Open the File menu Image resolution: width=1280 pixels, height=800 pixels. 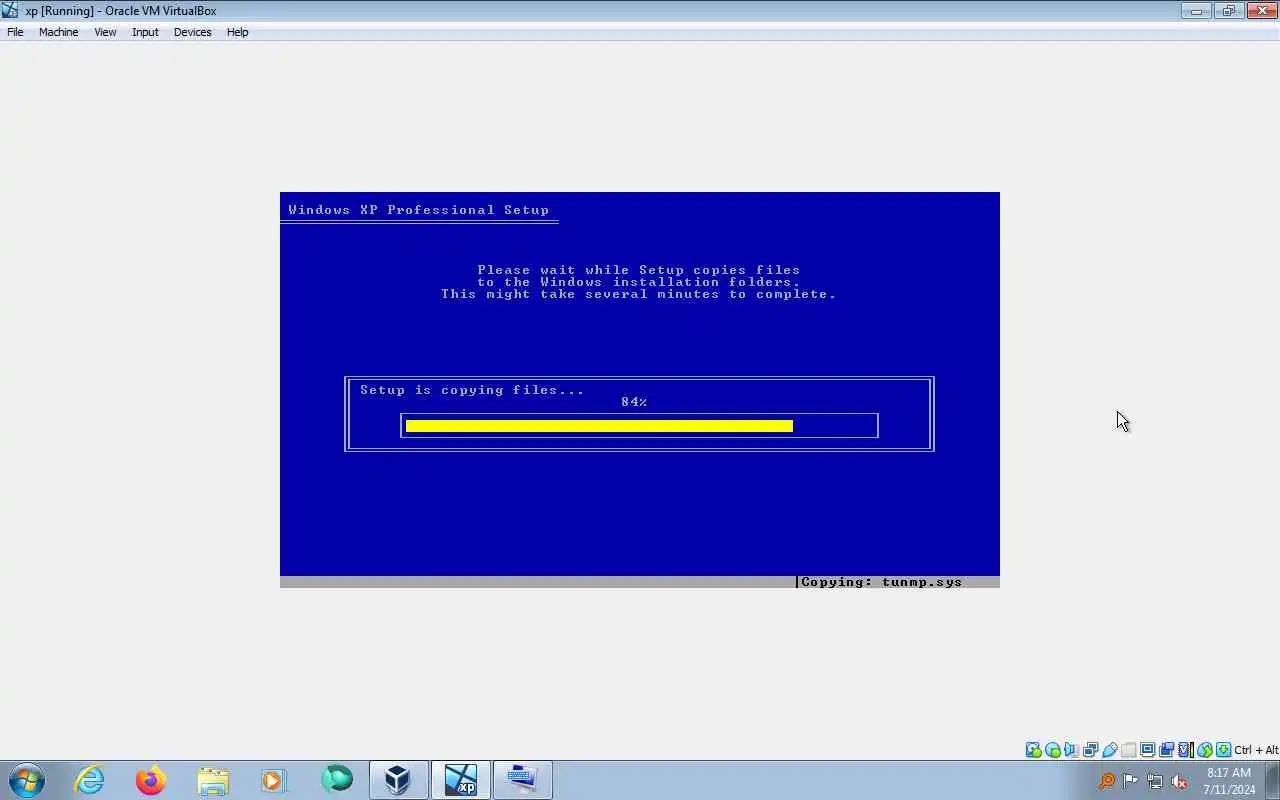point(15,32)
